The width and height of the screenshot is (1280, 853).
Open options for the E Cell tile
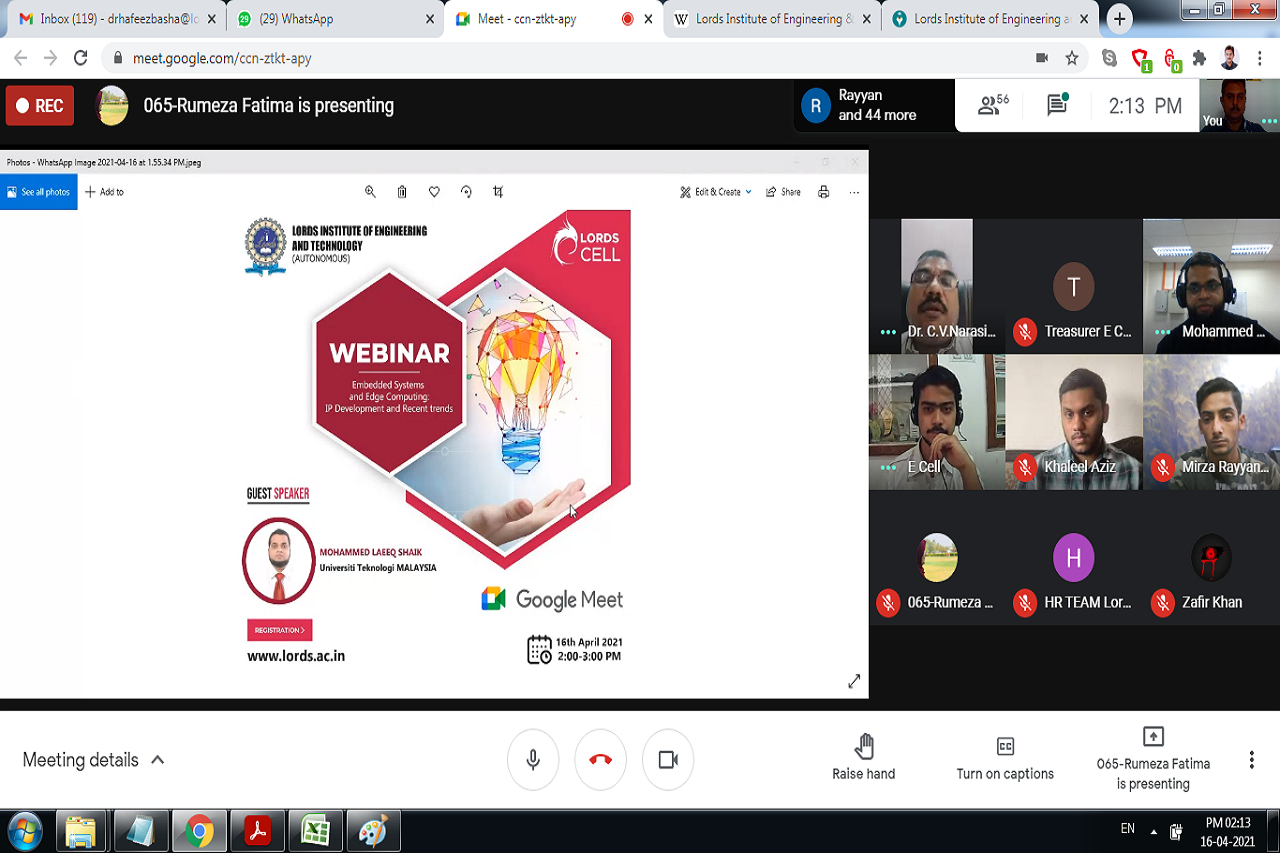click(887, 467)
